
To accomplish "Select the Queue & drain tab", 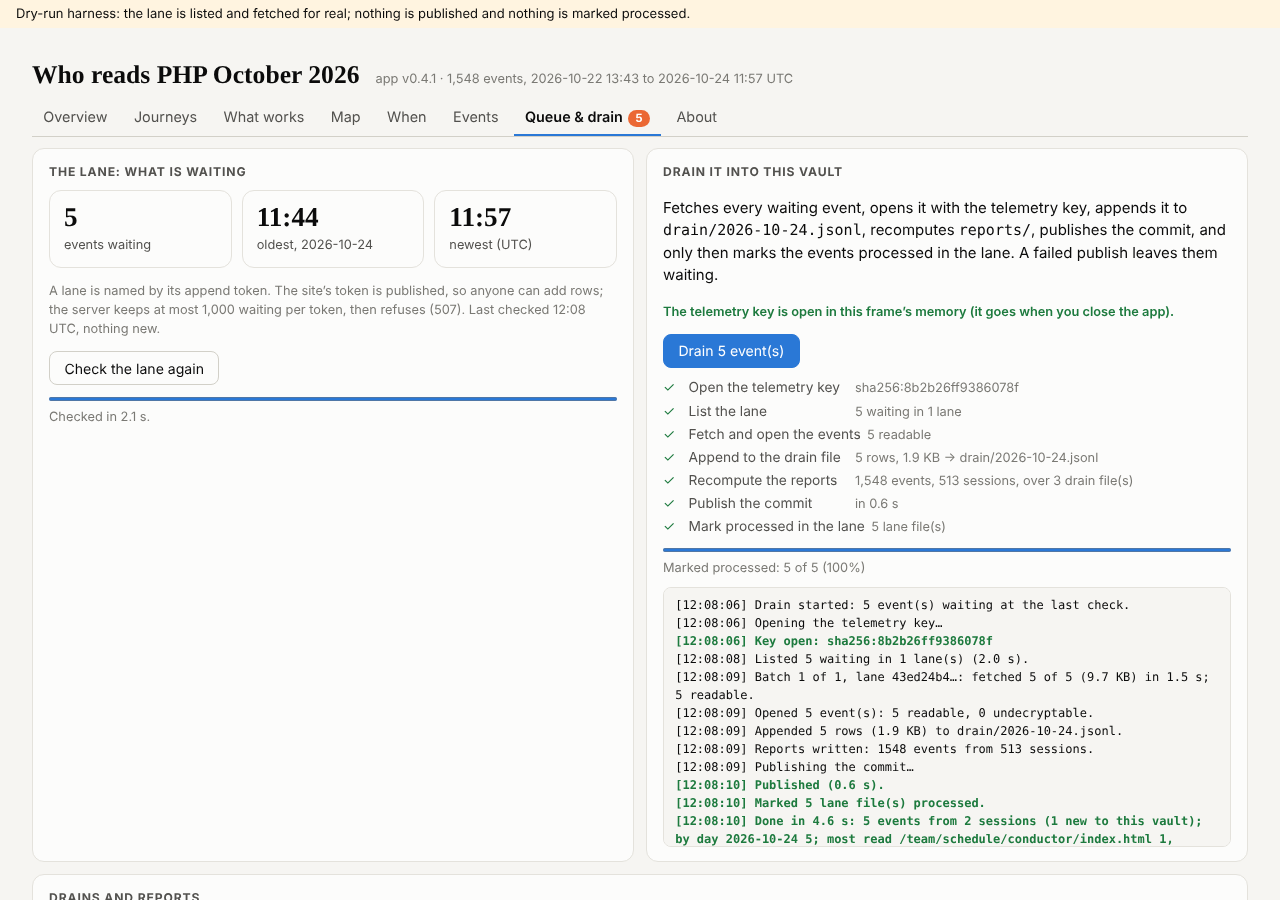I will pos(587,117).
